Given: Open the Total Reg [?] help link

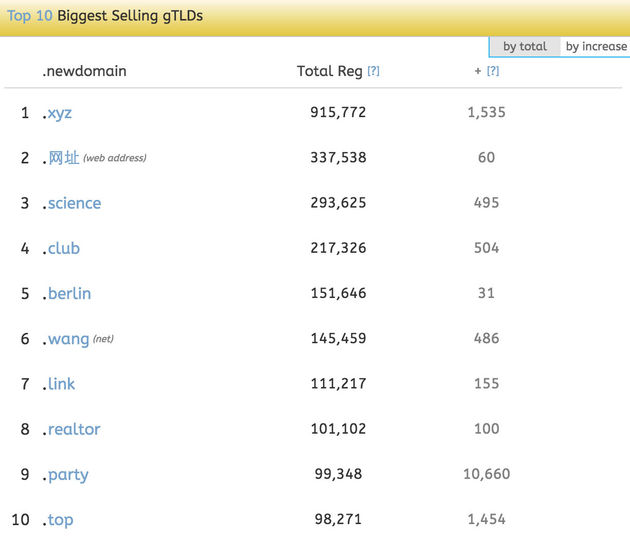Looking at the screenshot, I should 373,71.
